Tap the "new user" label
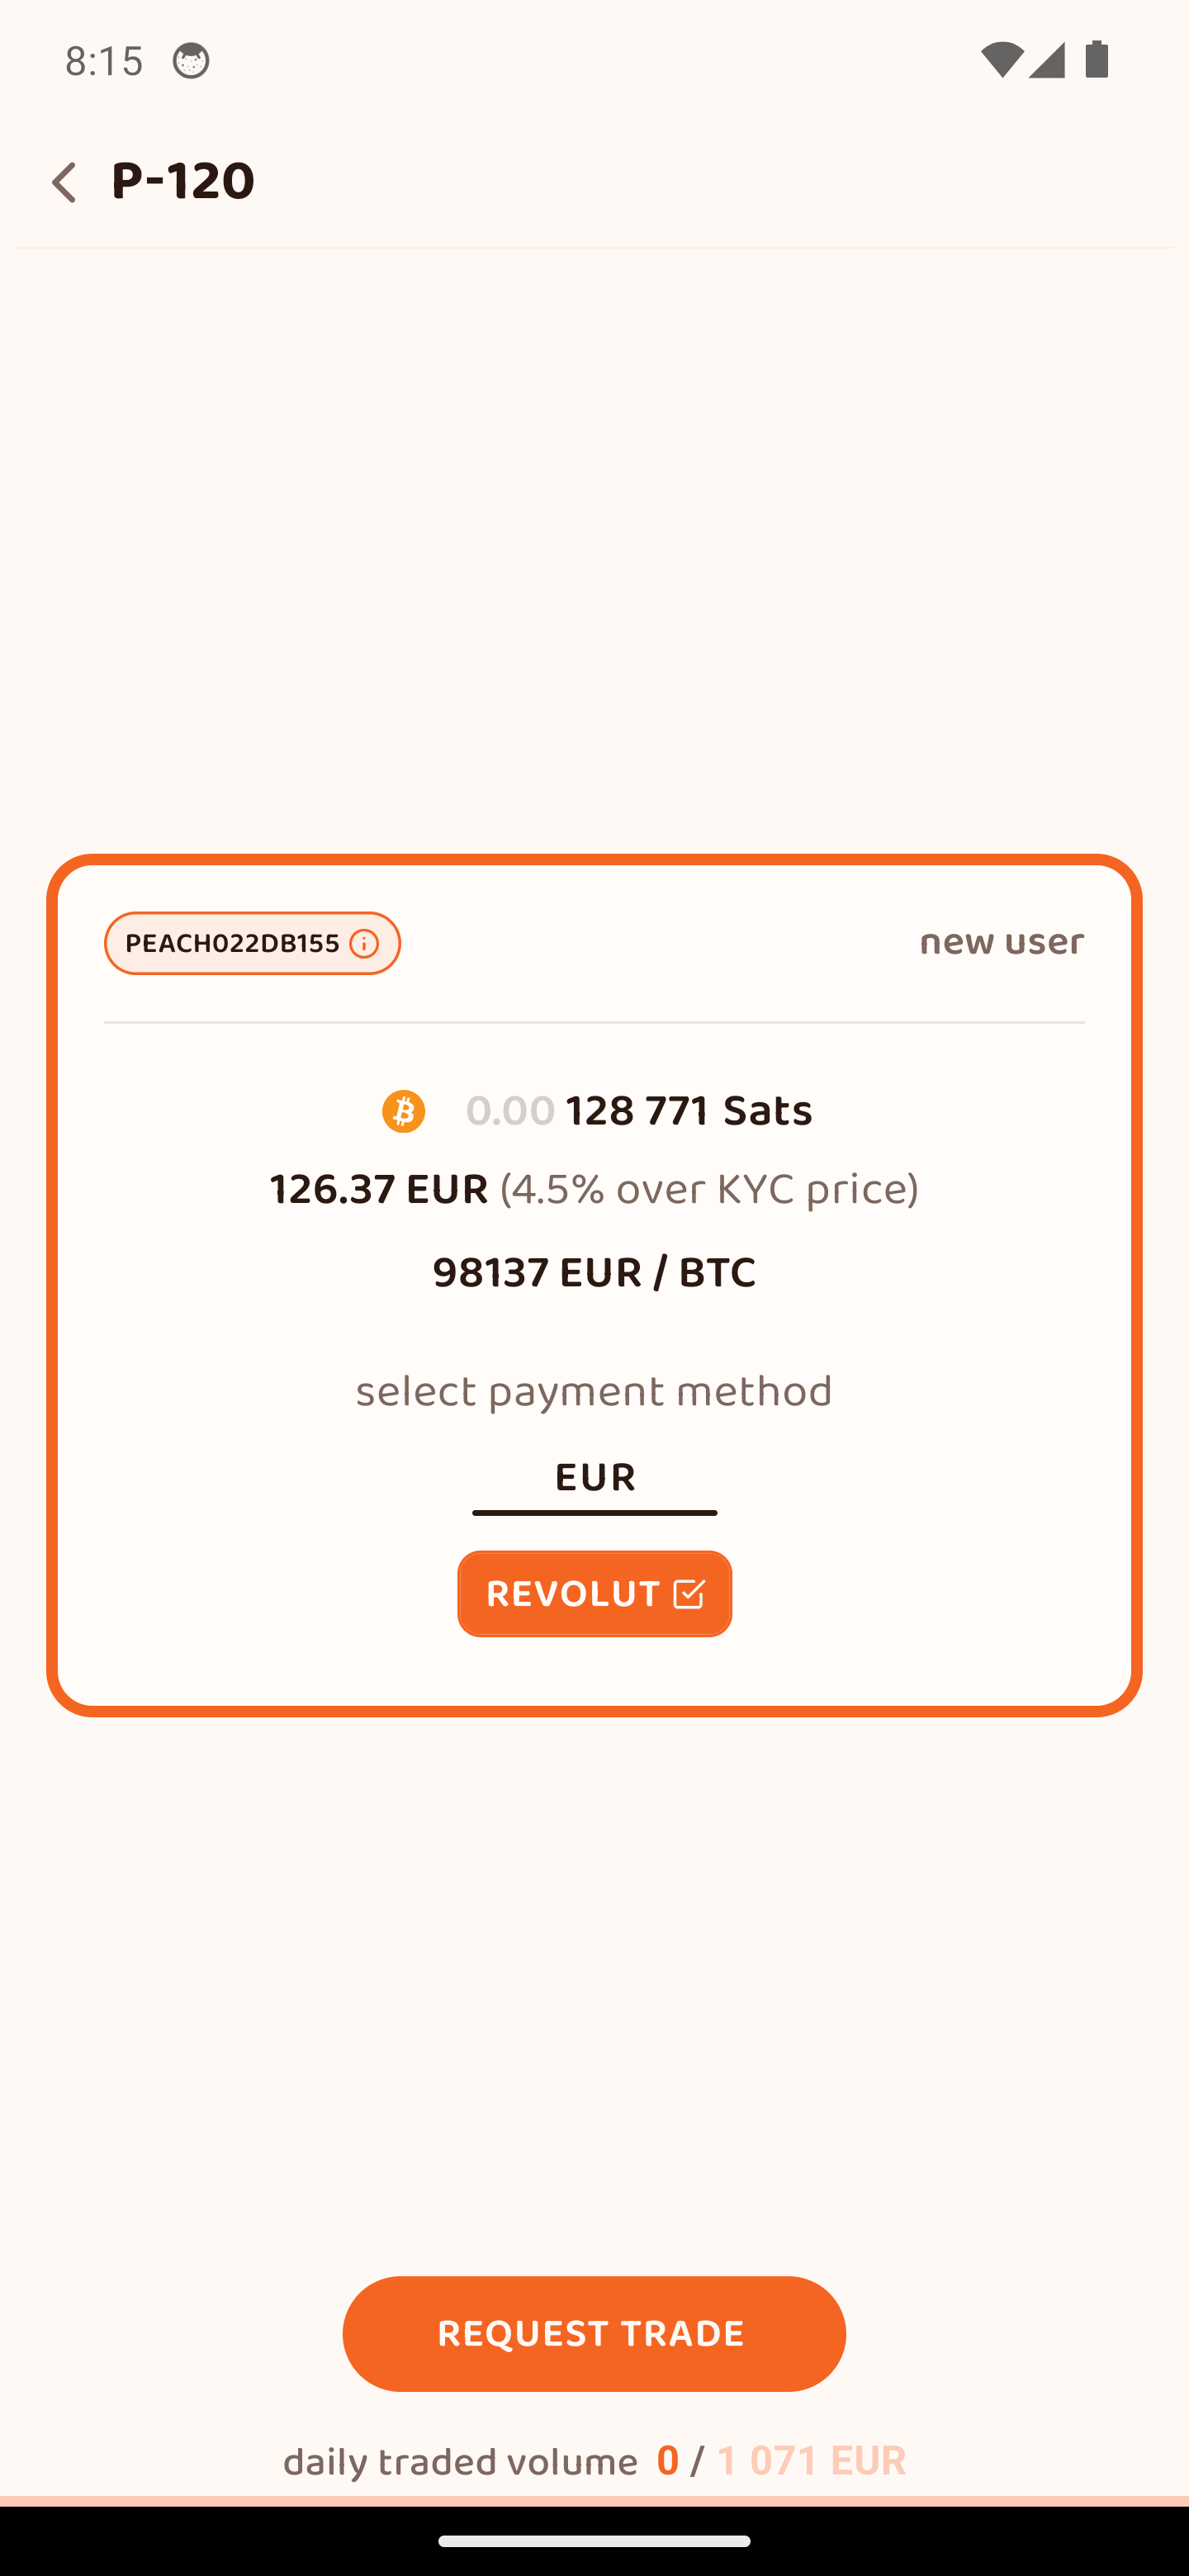This screenshot has height=2576, width=1189. 1001,942
